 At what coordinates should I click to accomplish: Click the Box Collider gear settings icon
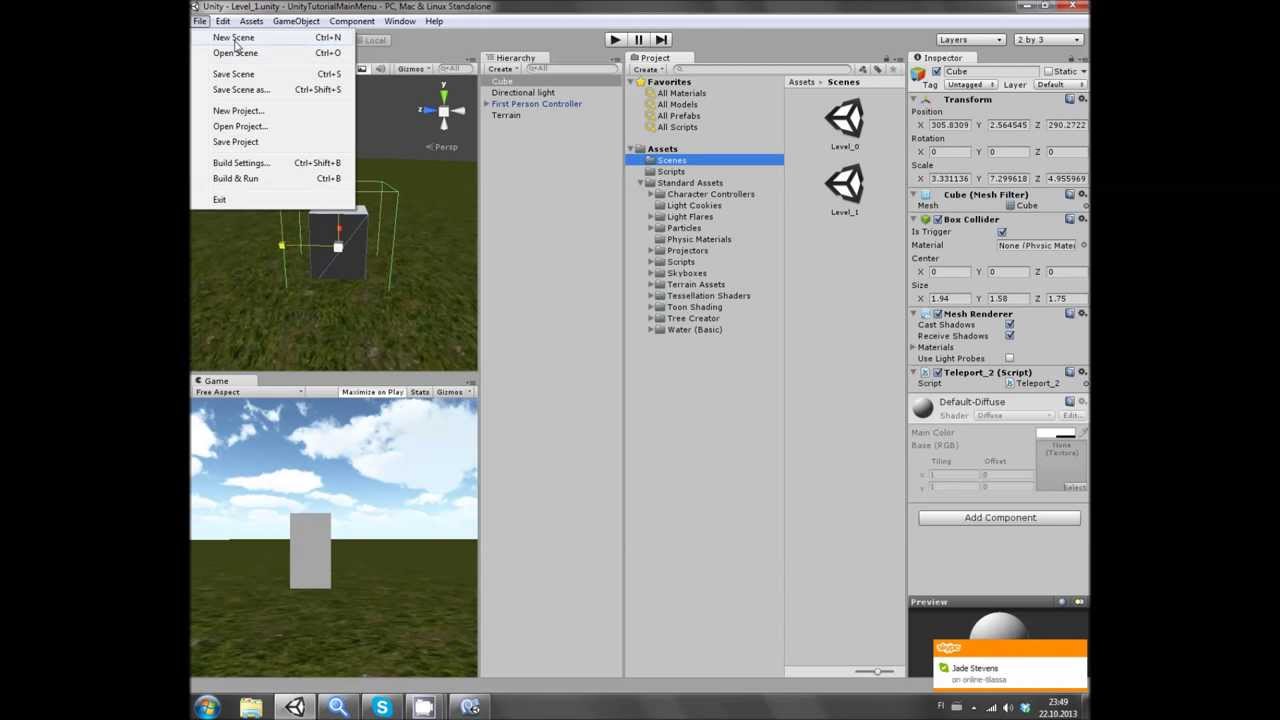1082,219
